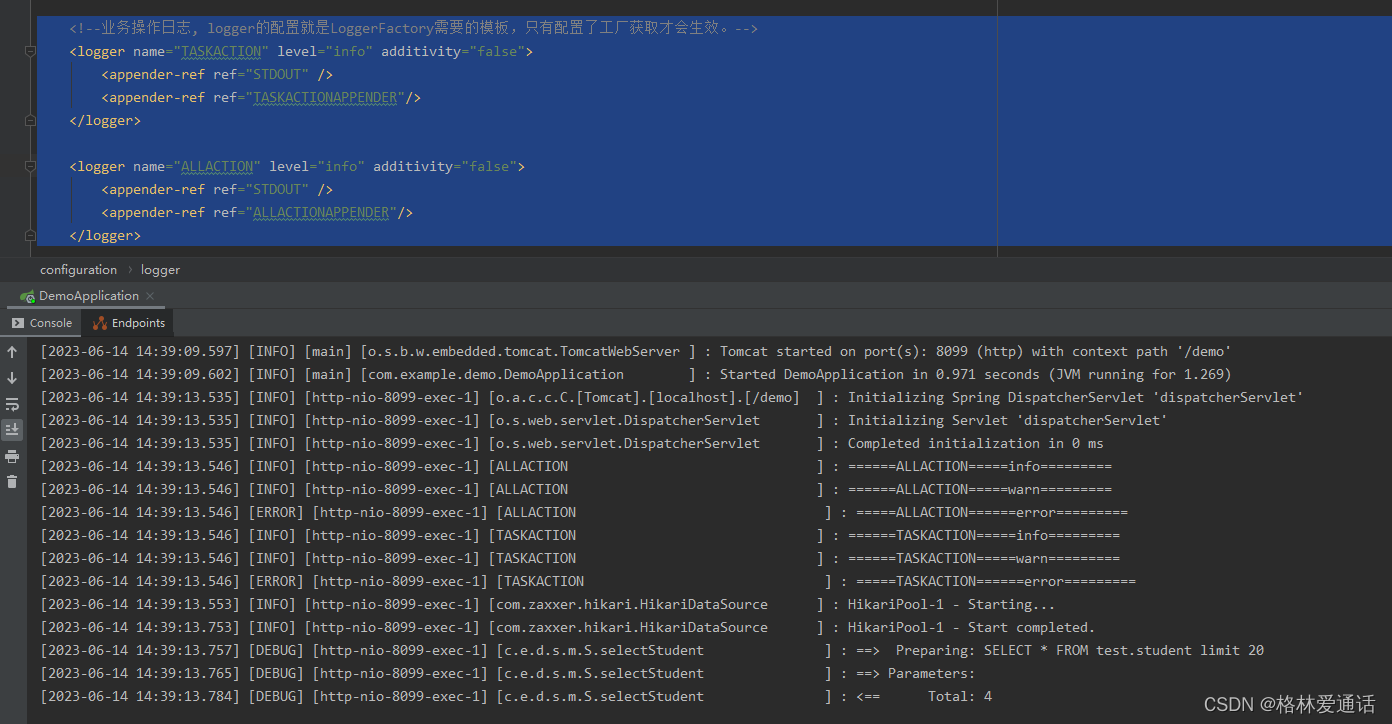The height and width of the screenshot is (724, 1392).
Task: Clear all console output with trash icon
Action: coord(12,481)
